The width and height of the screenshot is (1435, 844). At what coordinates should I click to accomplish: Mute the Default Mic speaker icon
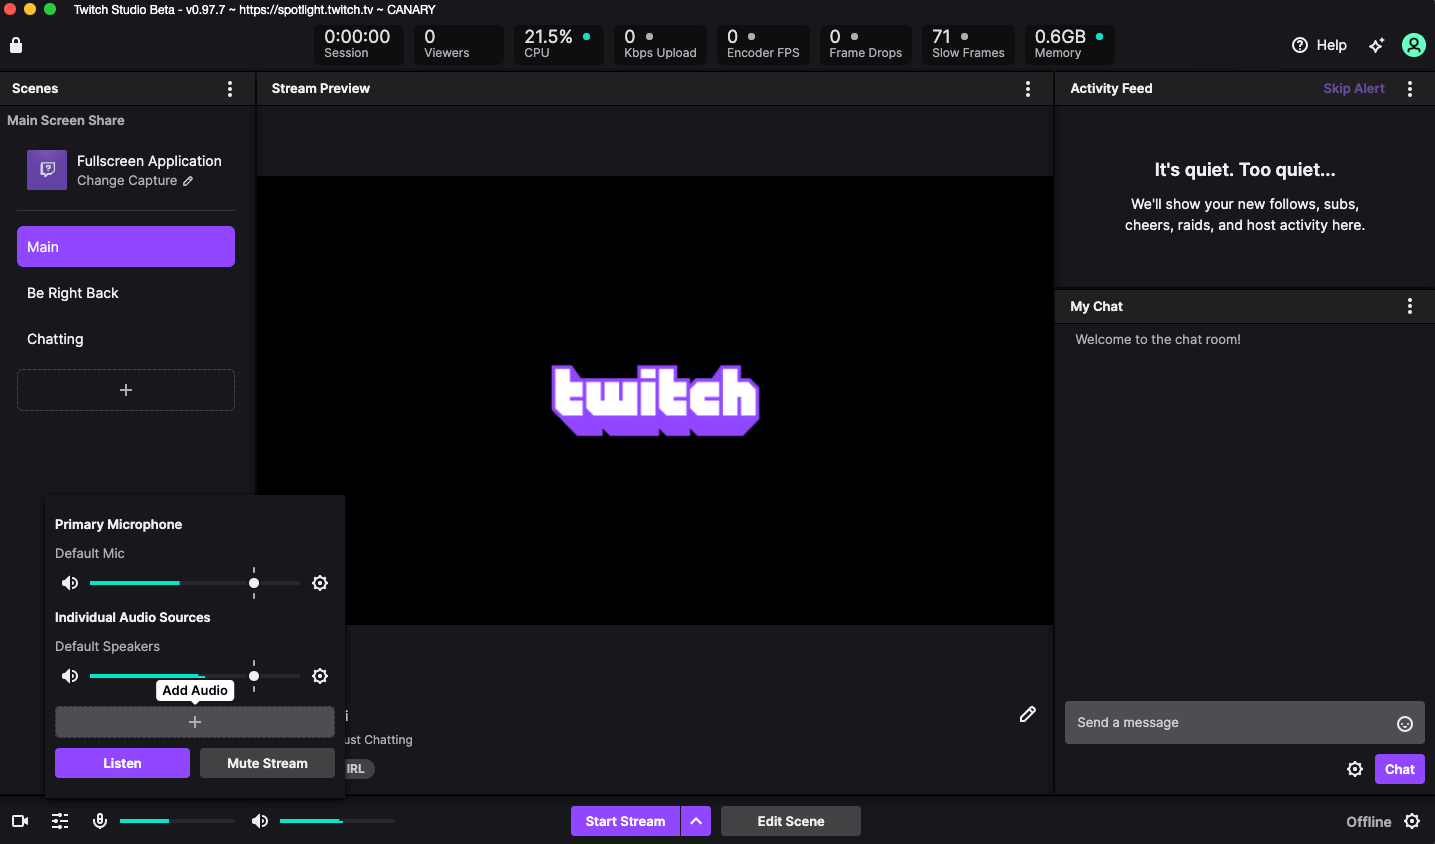(x=70, y=583)
